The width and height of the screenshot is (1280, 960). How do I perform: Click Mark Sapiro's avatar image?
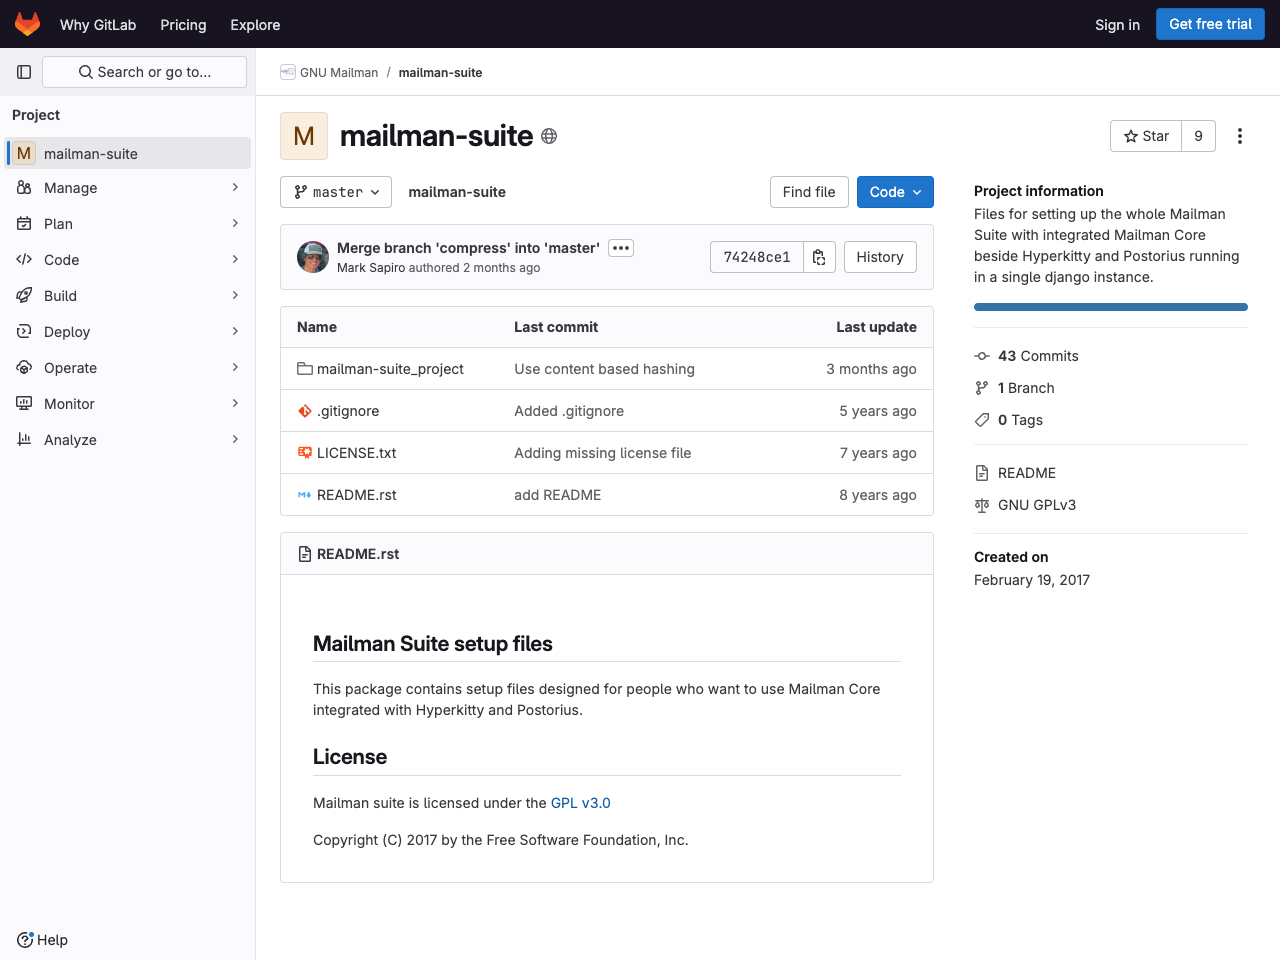point(313,257)
